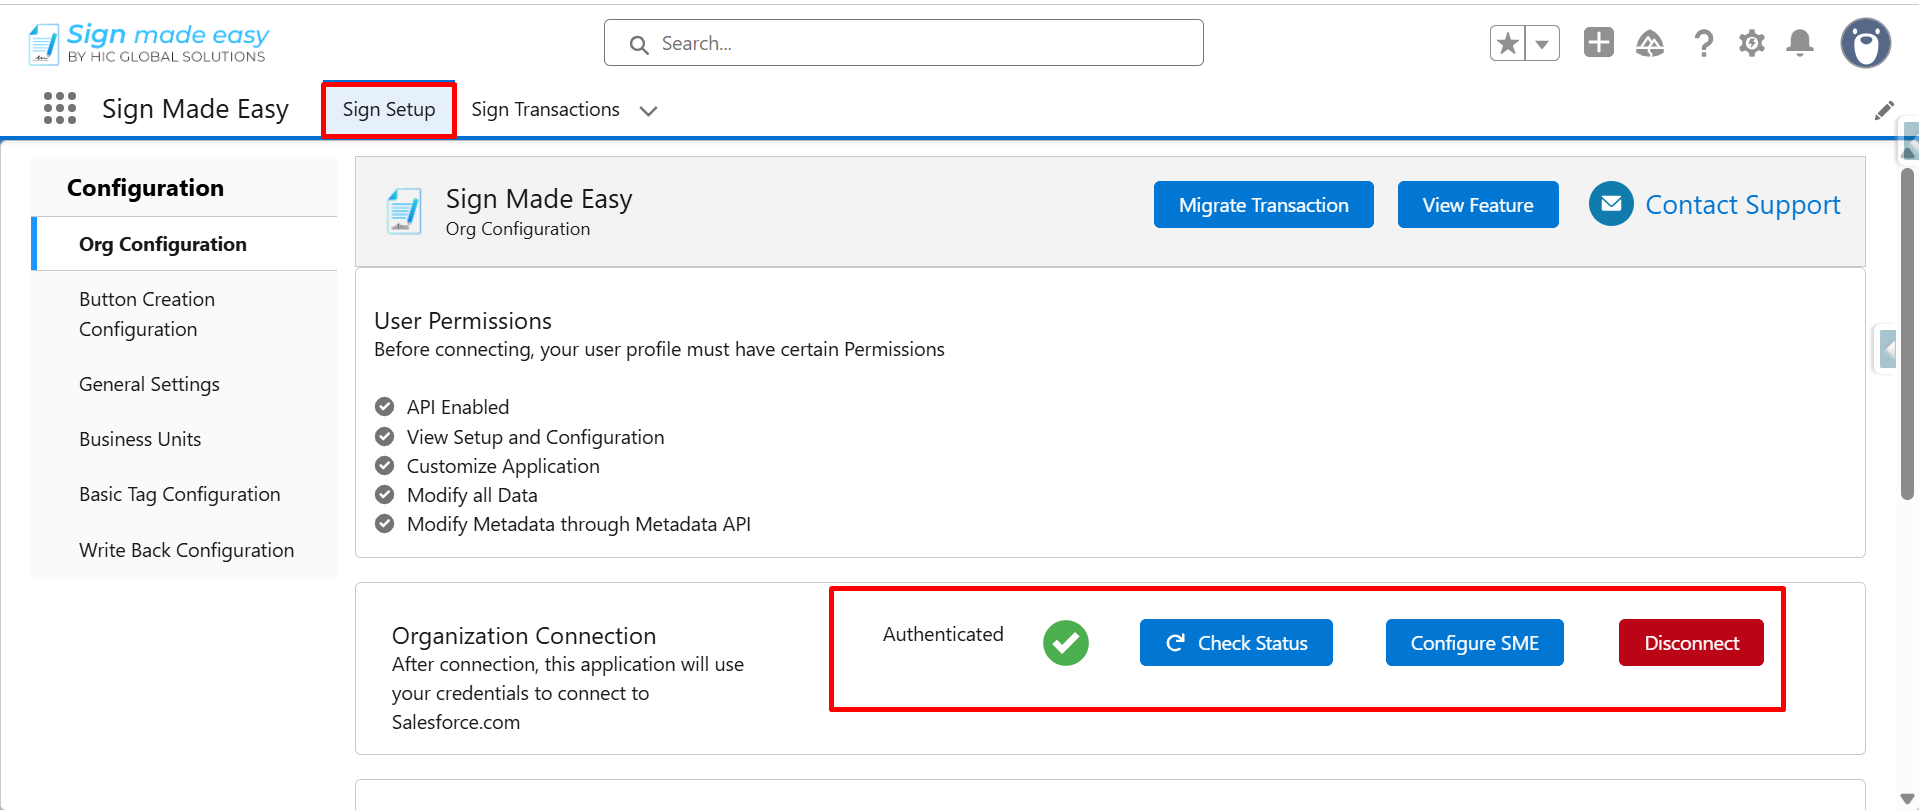Switch to the Sign Setup tab
The width and height of the screenshot is (1919, 810).
(x=389, y=109)
